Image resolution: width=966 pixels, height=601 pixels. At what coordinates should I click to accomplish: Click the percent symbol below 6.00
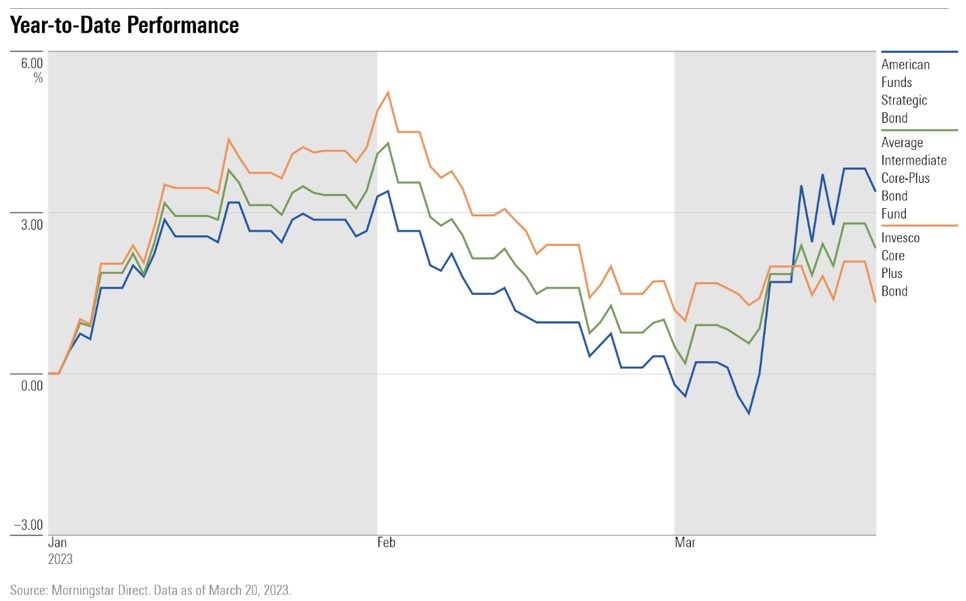38,77
